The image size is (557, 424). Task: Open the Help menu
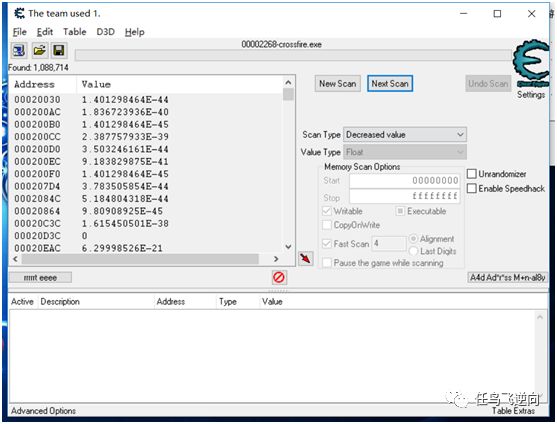point(135,32)
